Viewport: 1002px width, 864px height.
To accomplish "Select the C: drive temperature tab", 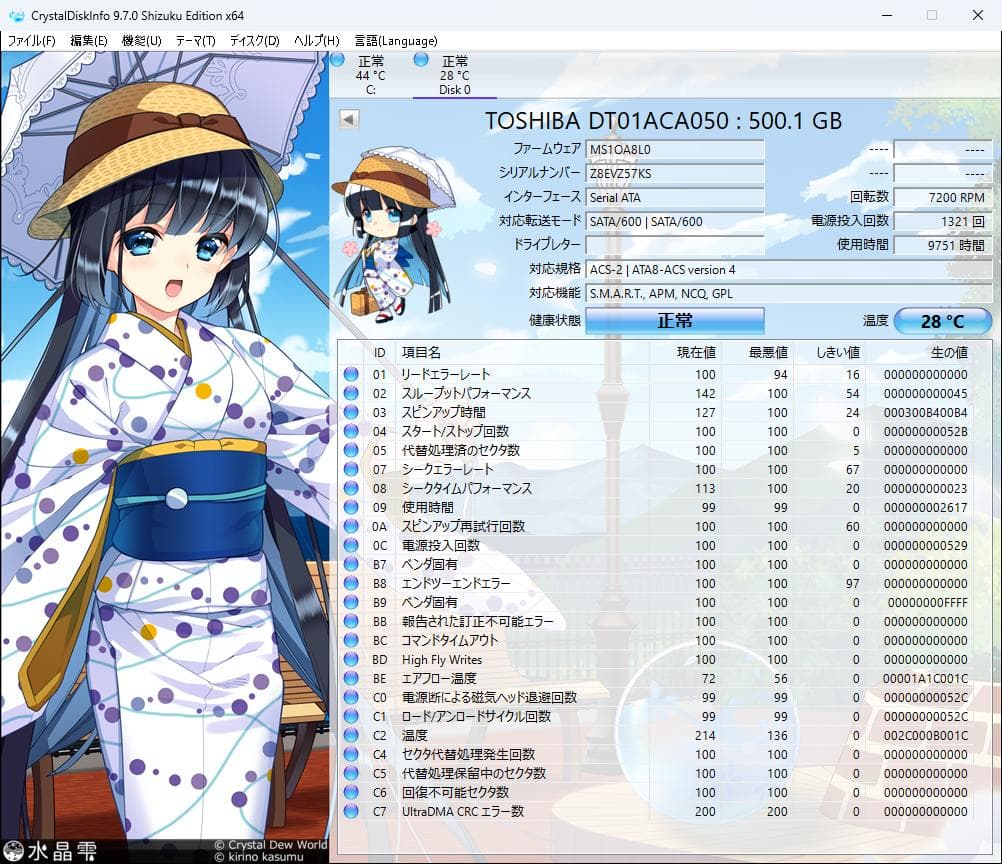I will 371,75.
